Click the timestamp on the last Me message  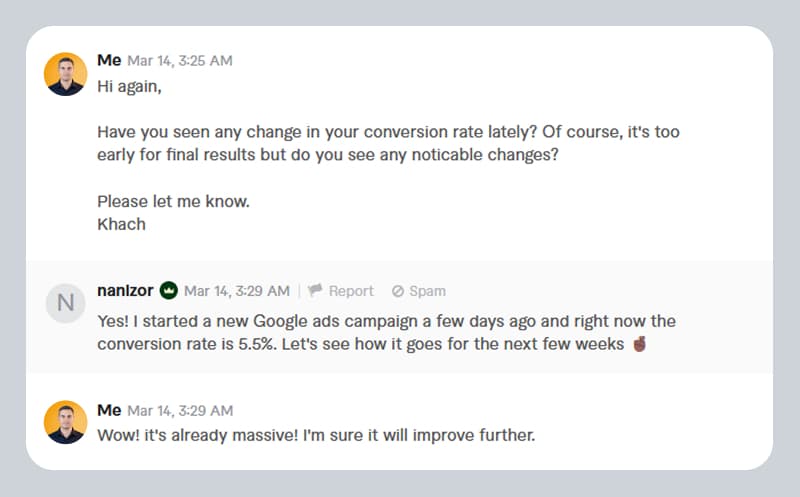[180, 411]
